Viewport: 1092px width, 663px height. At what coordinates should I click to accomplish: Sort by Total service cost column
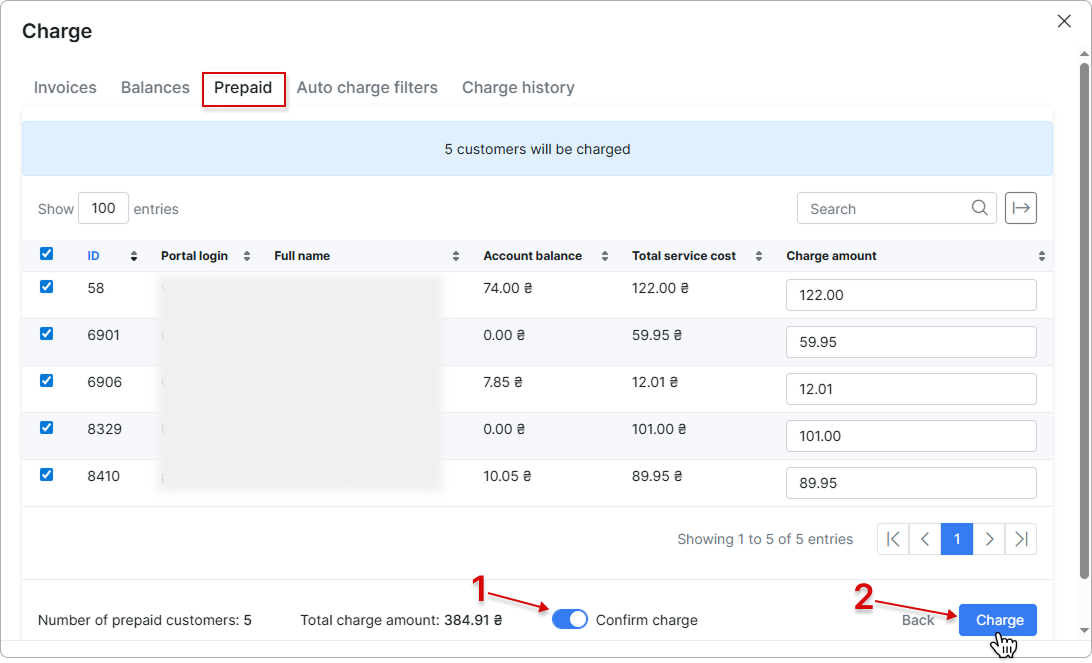point(758,256)
